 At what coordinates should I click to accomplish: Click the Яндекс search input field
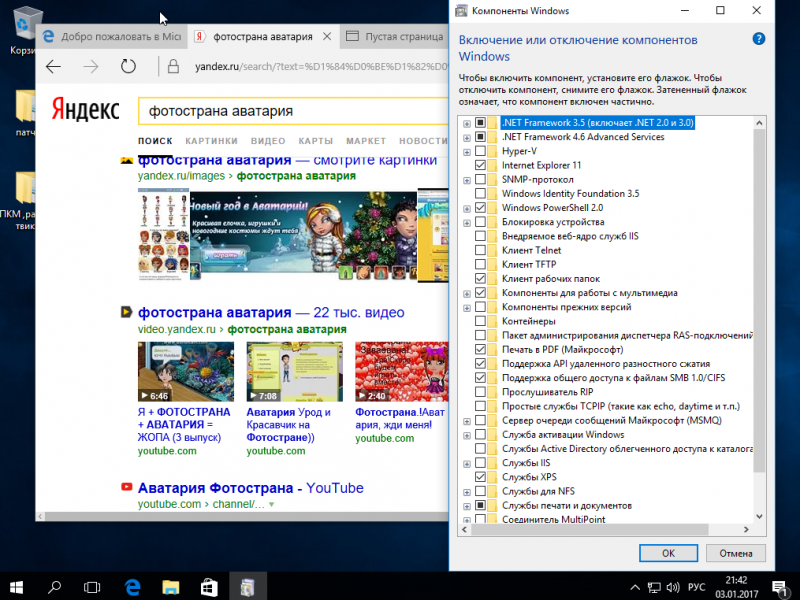pos(293,111)
